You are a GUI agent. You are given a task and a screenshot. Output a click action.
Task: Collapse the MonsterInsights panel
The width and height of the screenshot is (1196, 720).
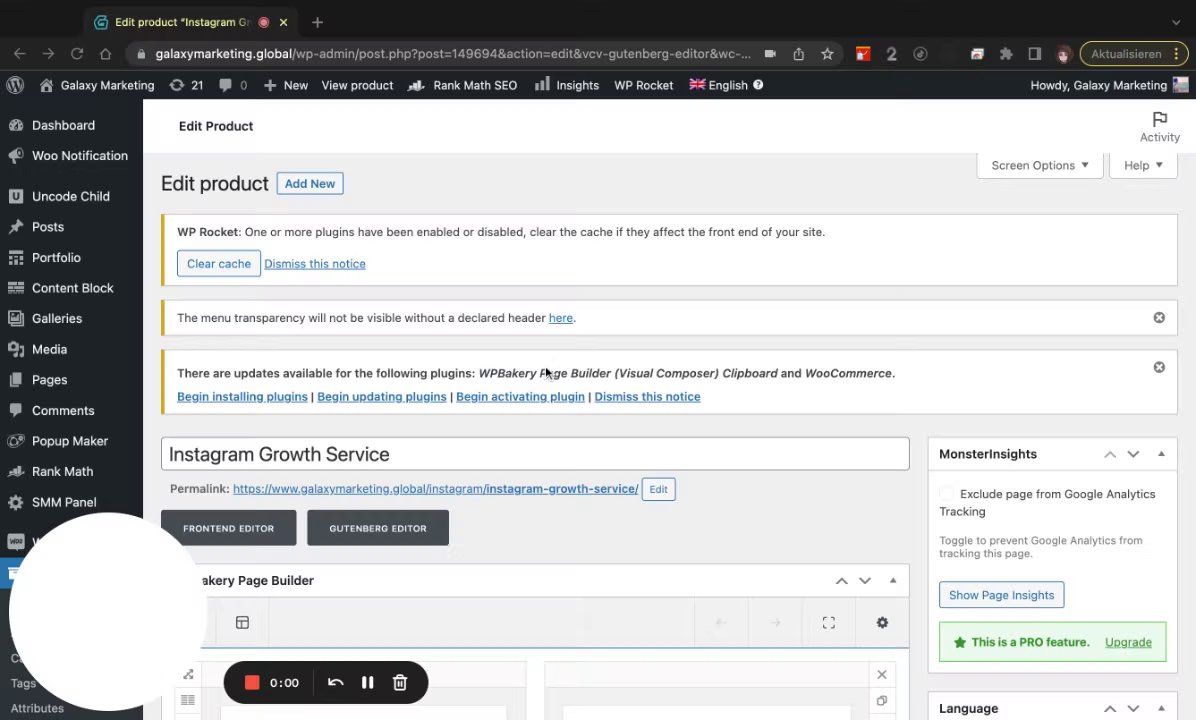[1161, 454]
